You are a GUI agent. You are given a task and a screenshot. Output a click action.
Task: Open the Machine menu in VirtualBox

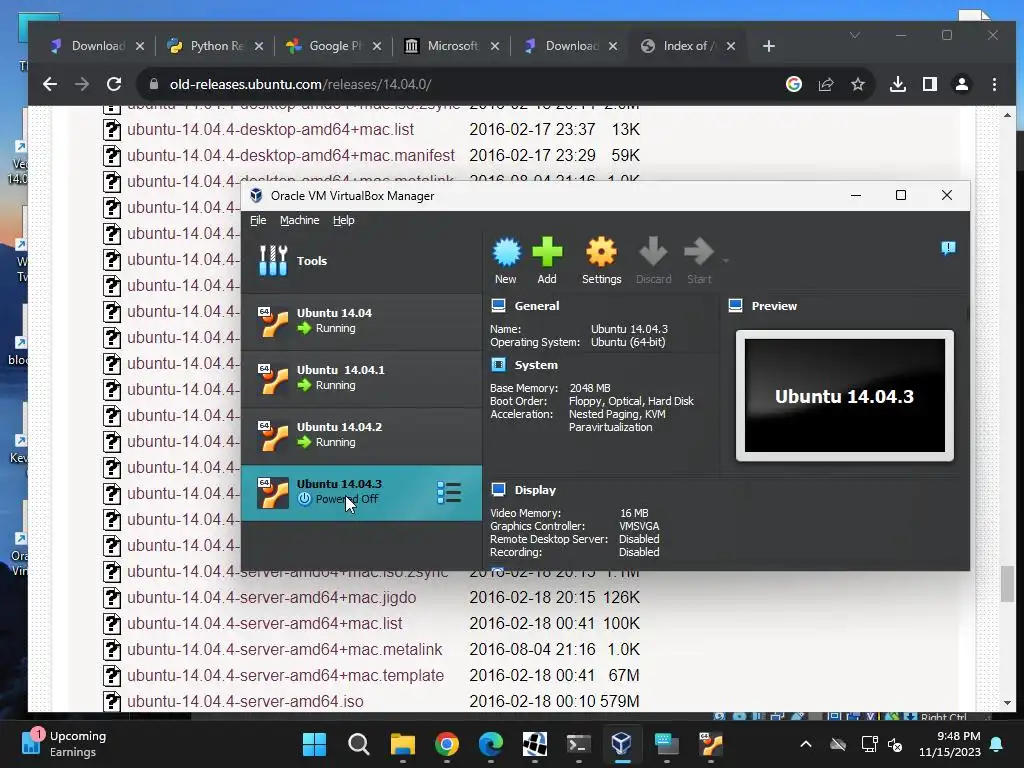pos(300,220)
